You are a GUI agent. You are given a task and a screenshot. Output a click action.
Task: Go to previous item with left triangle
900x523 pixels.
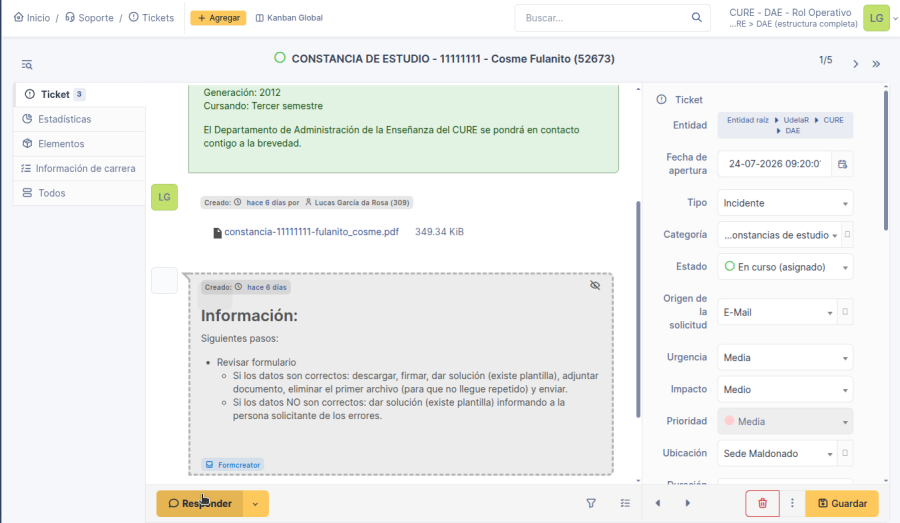(x=658, y=503)
